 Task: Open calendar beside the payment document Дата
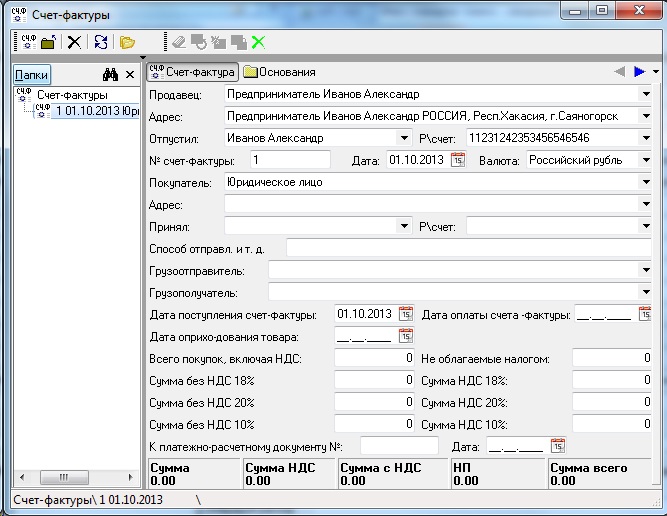tap(558, 446)
